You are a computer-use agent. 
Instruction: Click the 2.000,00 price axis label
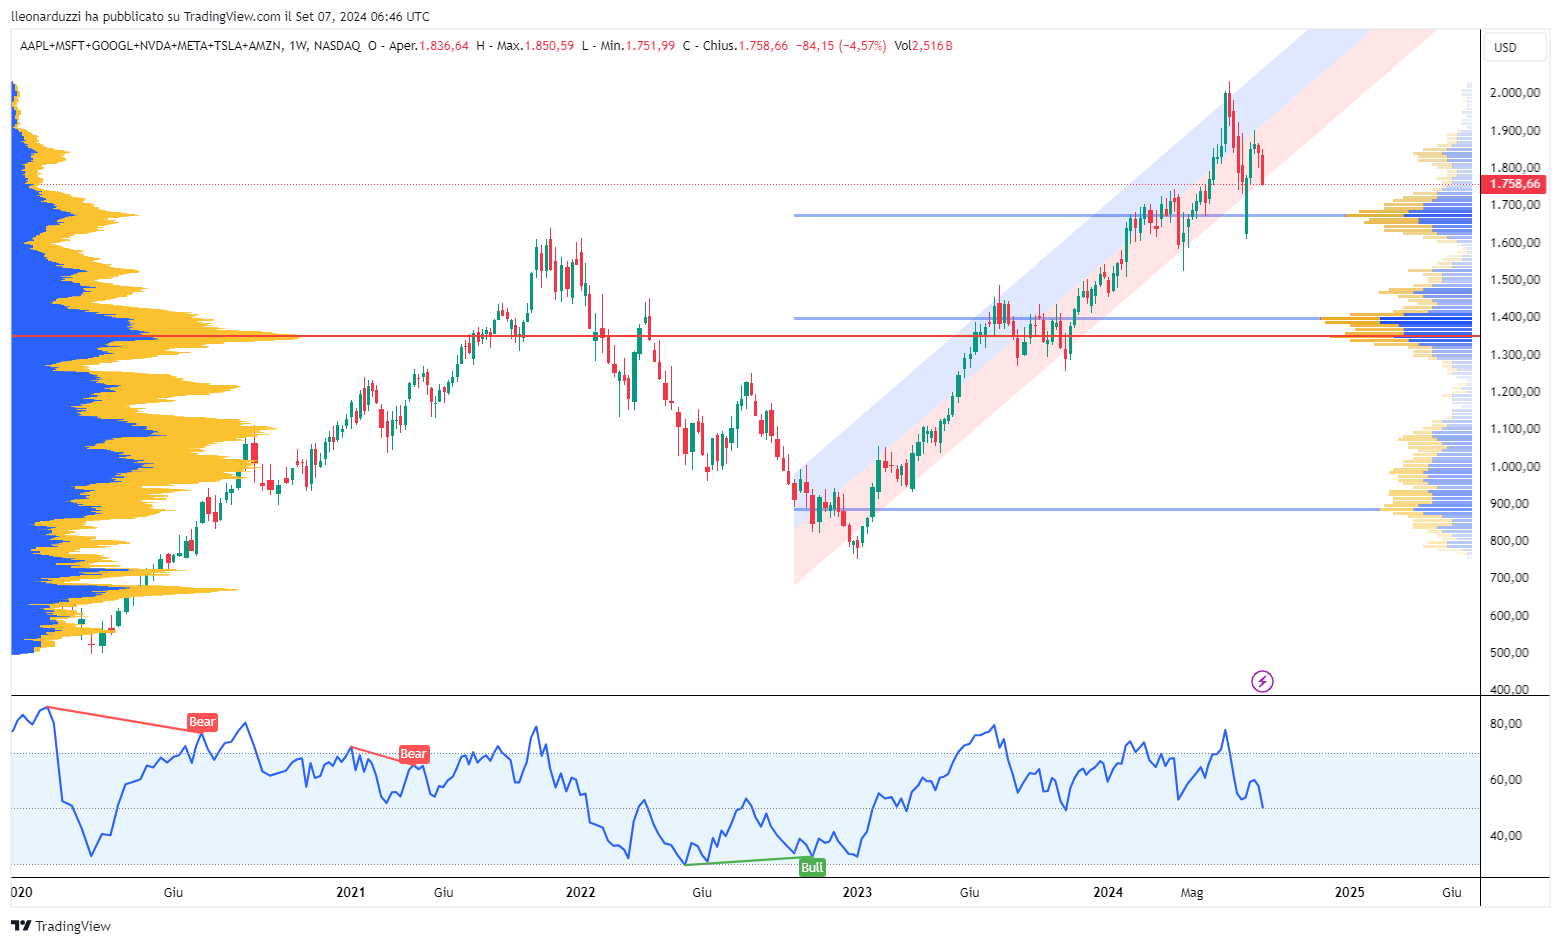1514,93
